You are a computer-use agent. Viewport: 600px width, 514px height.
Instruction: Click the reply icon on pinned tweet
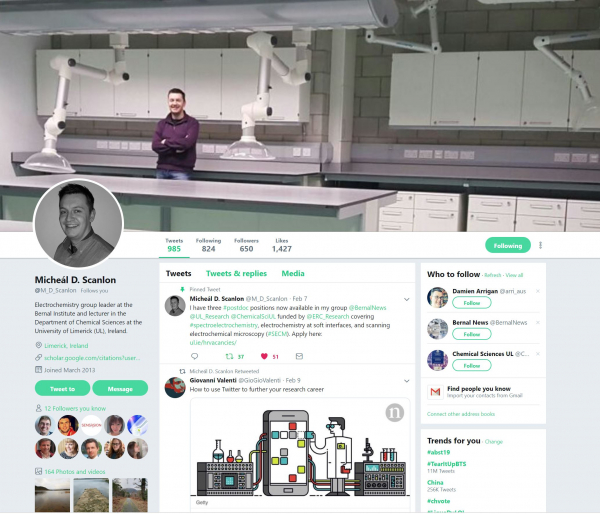click(194, 356)
